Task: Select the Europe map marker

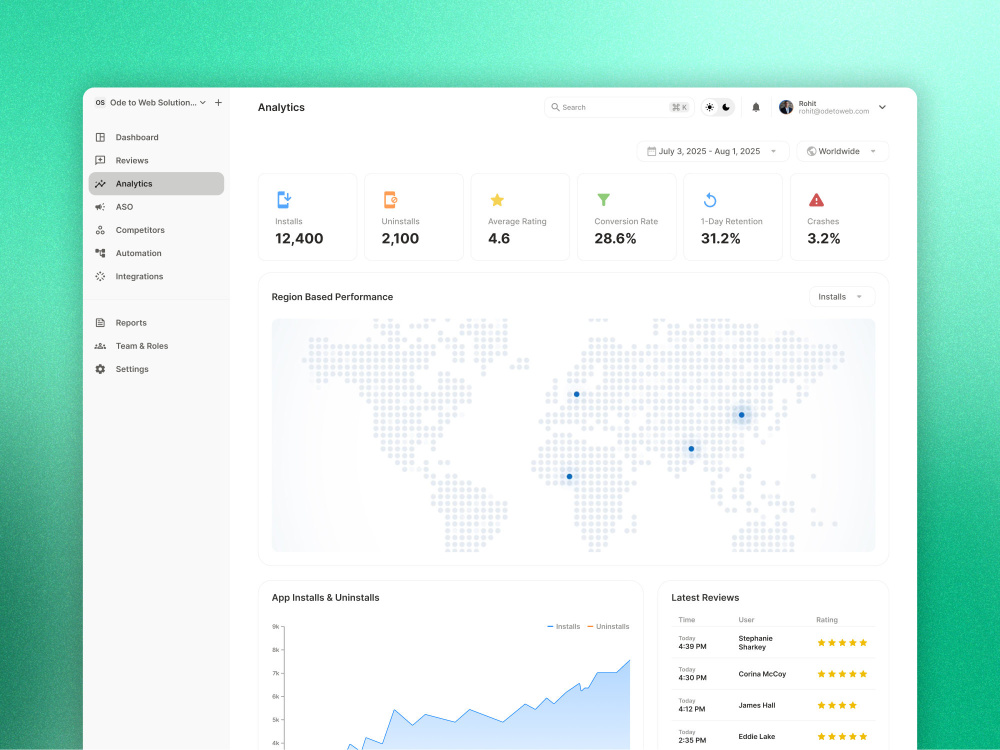Action: coord(577,394)
